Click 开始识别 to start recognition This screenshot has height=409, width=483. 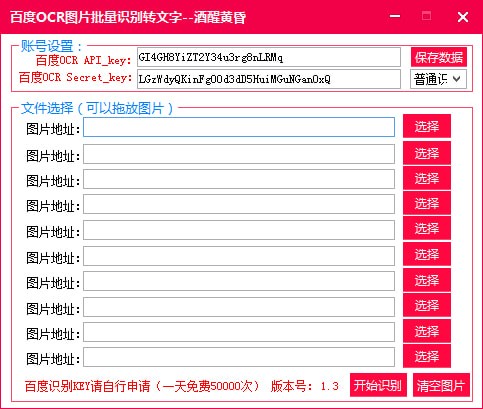tap(378, 385)
